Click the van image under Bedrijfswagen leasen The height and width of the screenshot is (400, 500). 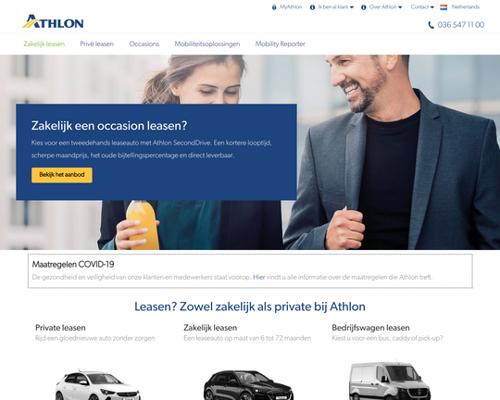389,381
